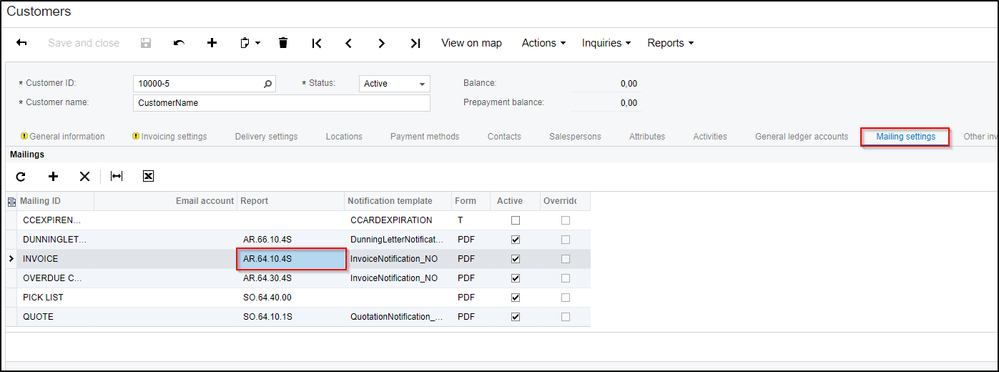Screen dimensions: 999x372
Task: Select CCARDEXPIRATION notification template cell
Action: [398, 220]
